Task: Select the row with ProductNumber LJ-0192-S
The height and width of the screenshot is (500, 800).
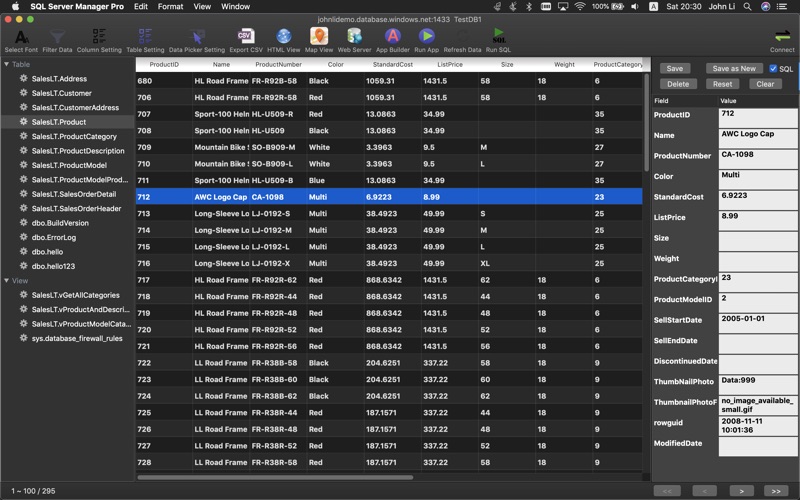Action: tap(389, 213)
